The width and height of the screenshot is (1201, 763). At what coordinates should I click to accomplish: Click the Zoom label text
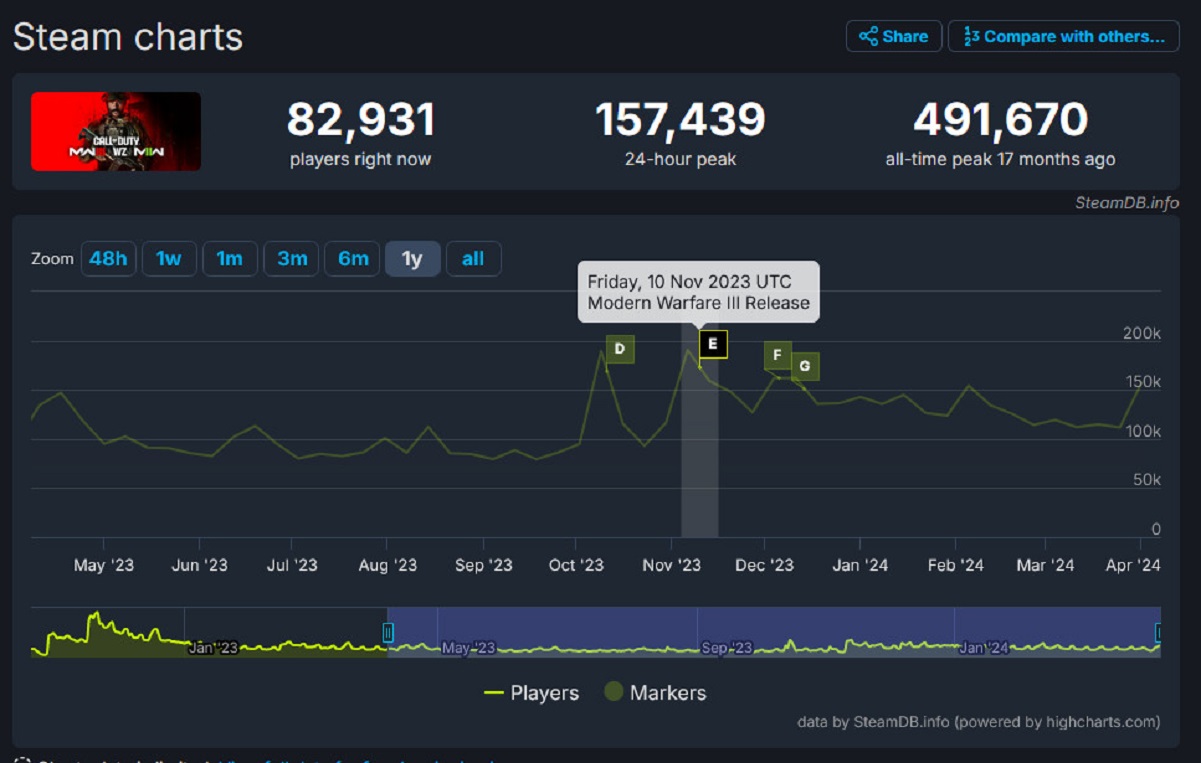(53, 259)
